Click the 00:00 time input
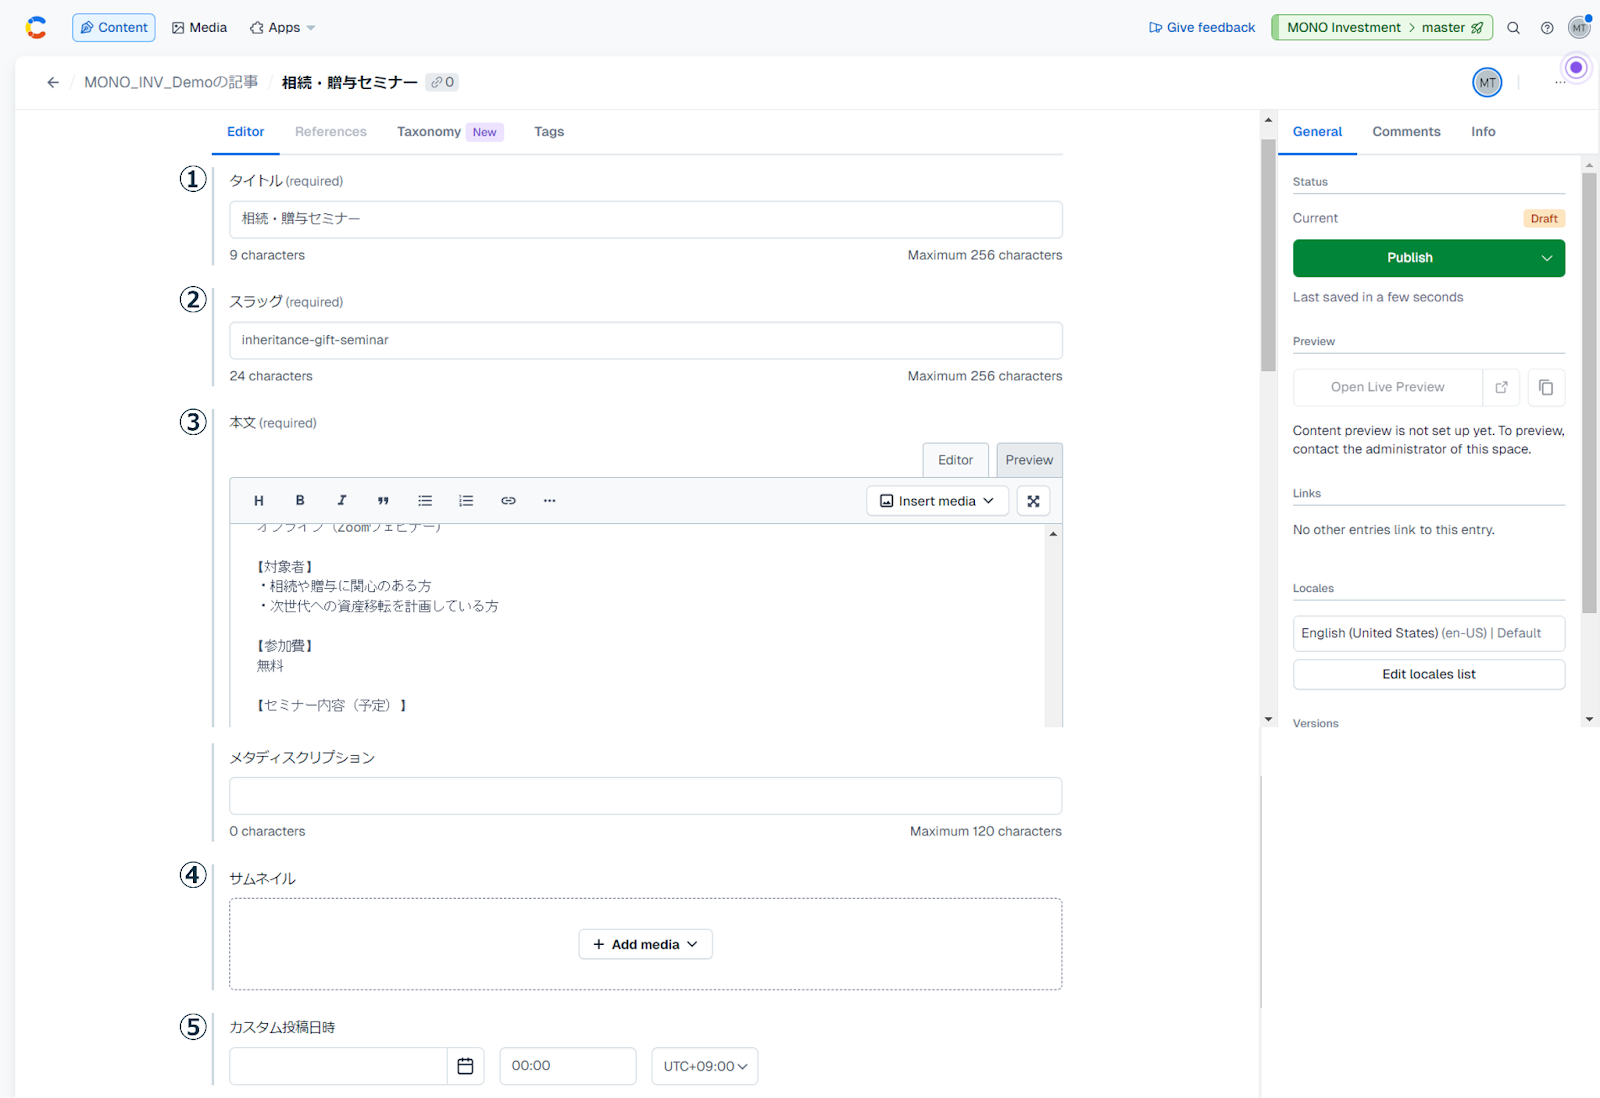Image resolution: width=1600 pixels, height=1098 pixels. (x=568, y=1066)
